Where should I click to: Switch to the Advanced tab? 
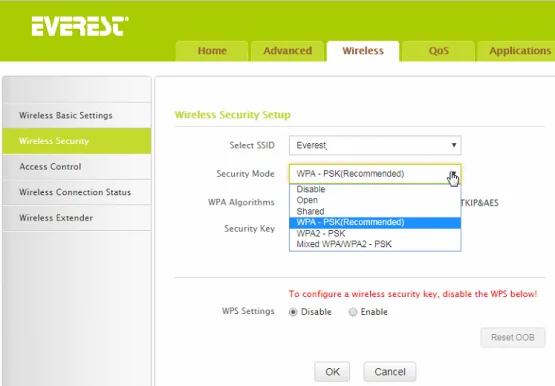click(287, 51)
